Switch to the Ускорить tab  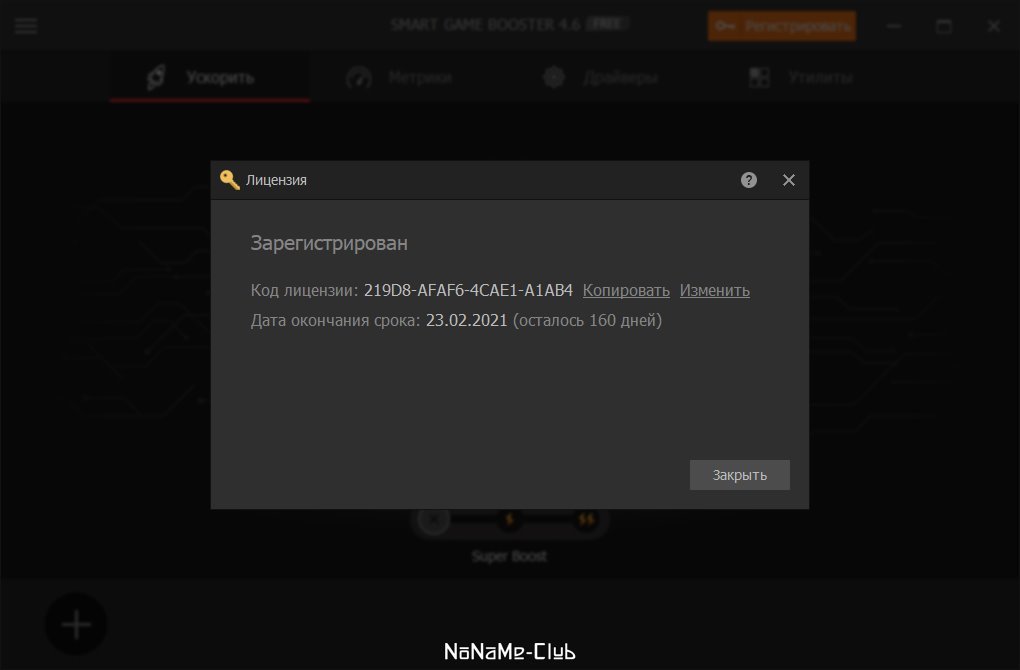pyautogui.click(x=209, y=78)
